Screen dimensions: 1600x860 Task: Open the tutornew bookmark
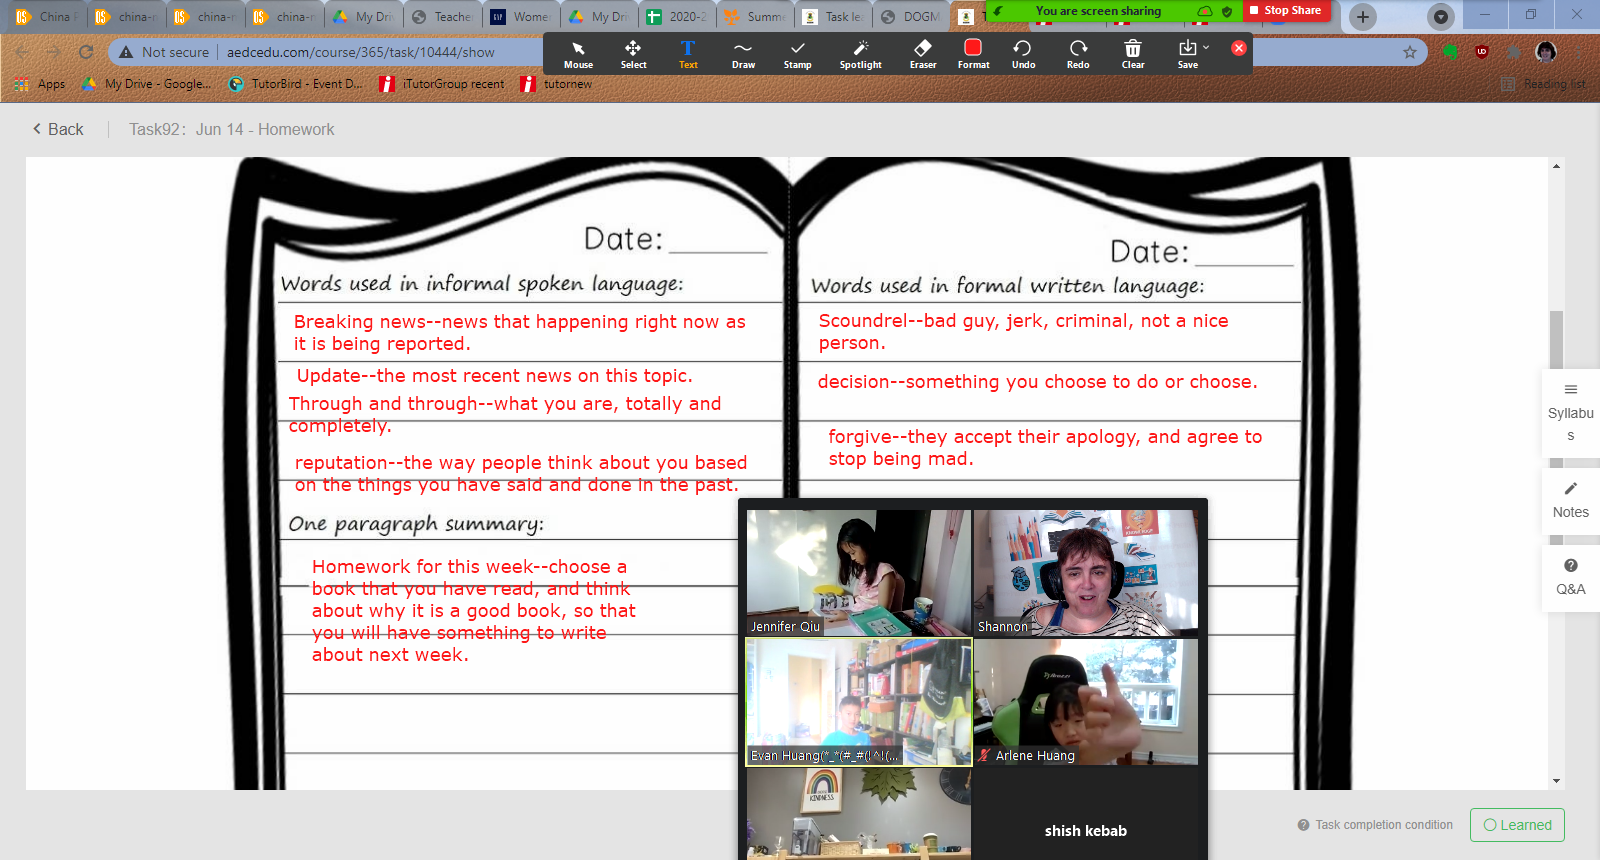pyautogui.click(x=557, y=84)
